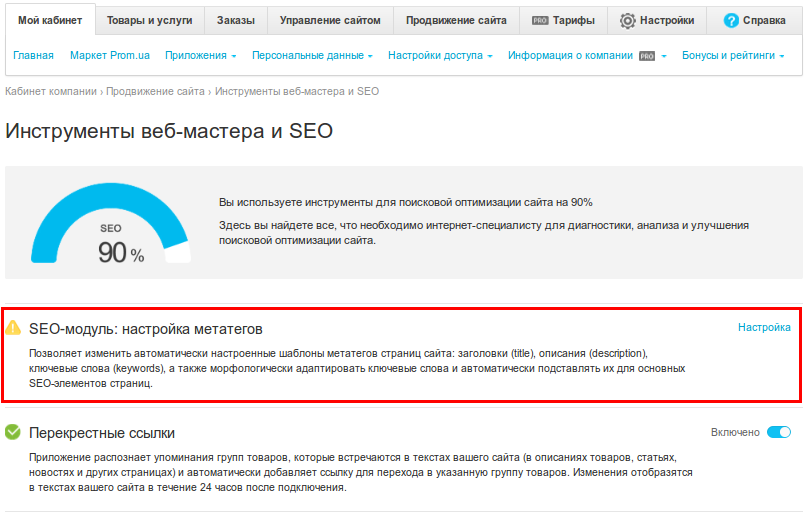Click the PRO badge next to Информация о компании
The height and width of the screenshot is (520, 808).
pyautogui.click(x=647, y=56)
